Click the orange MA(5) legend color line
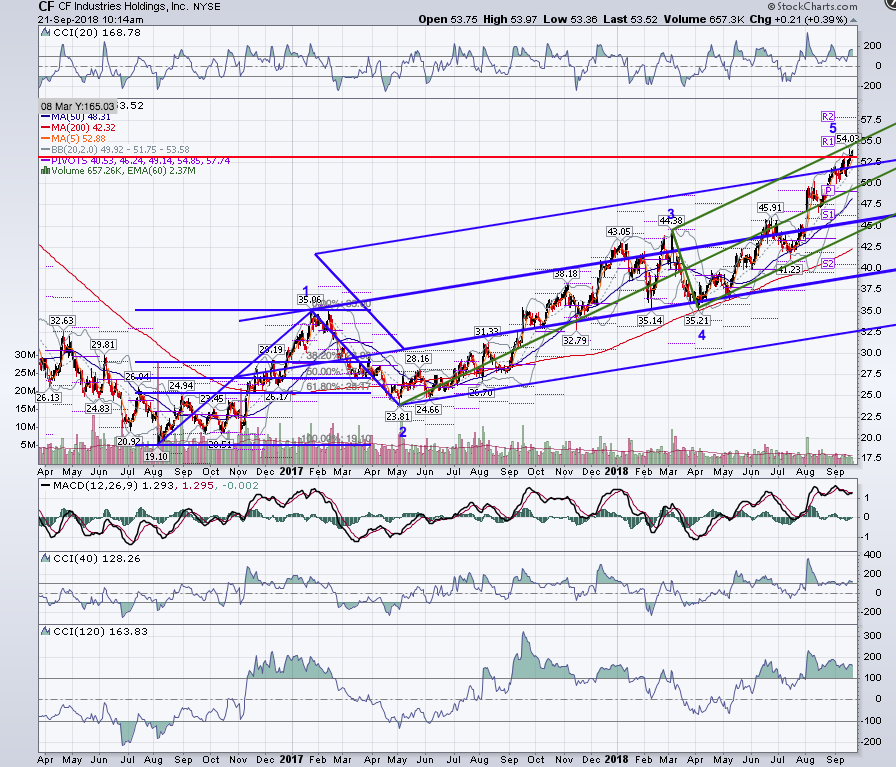The width and height of the screenshot is (896, 767). pyautogui.click(x=45, y=139)
